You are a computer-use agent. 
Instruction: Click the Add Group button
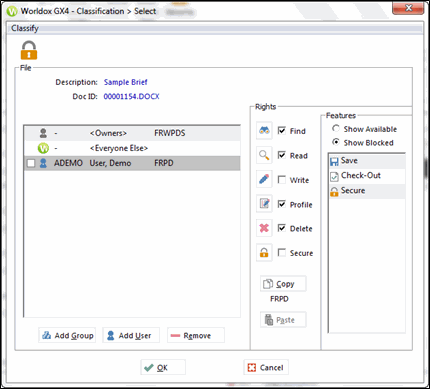[x=67, y=335]
